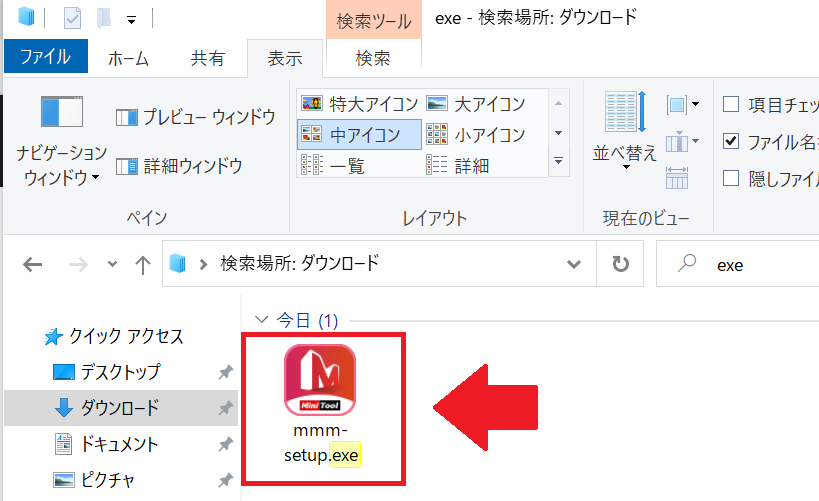Open recent locations dropdown chevron
819x501 pixels.
(x=112, y=264)
